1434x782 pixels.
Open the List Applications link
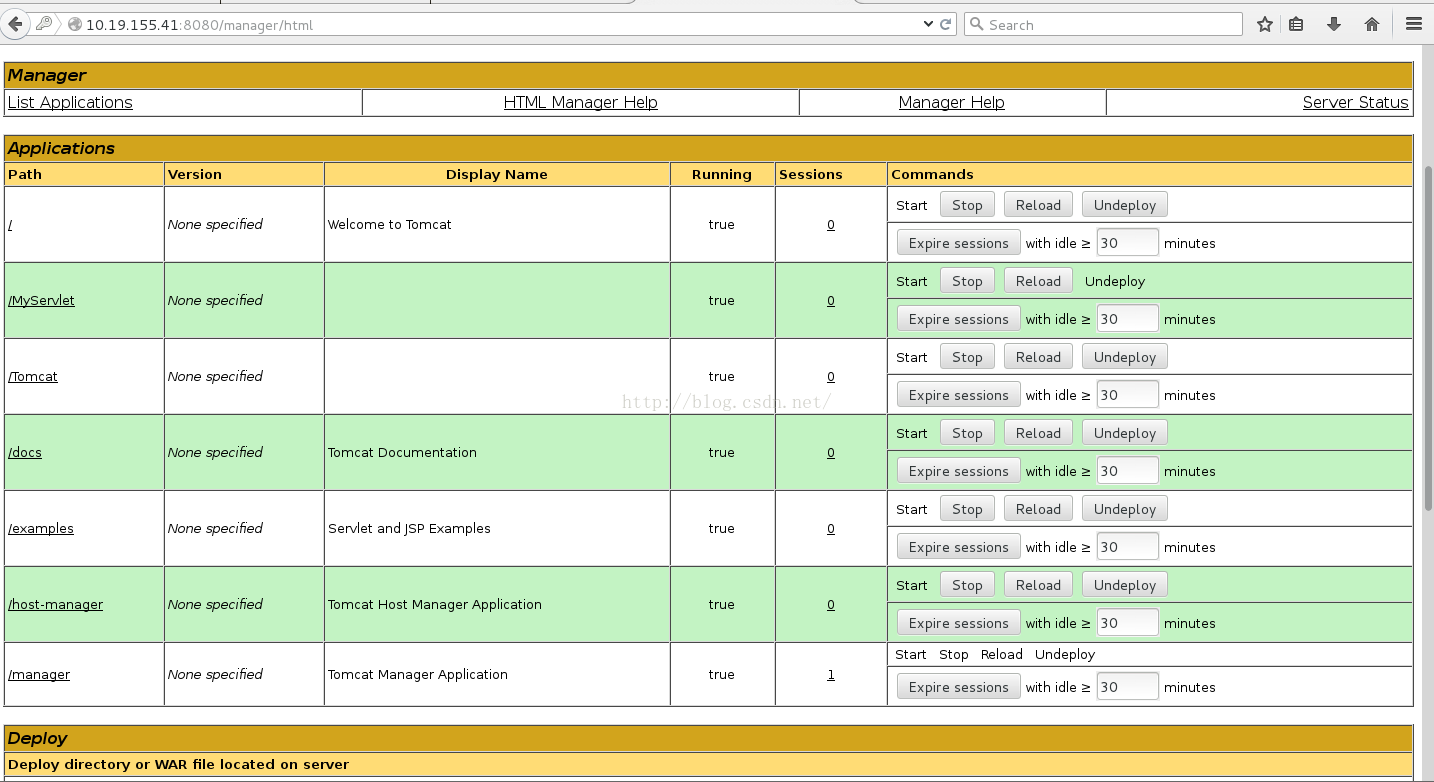click(x=70, y=102)
